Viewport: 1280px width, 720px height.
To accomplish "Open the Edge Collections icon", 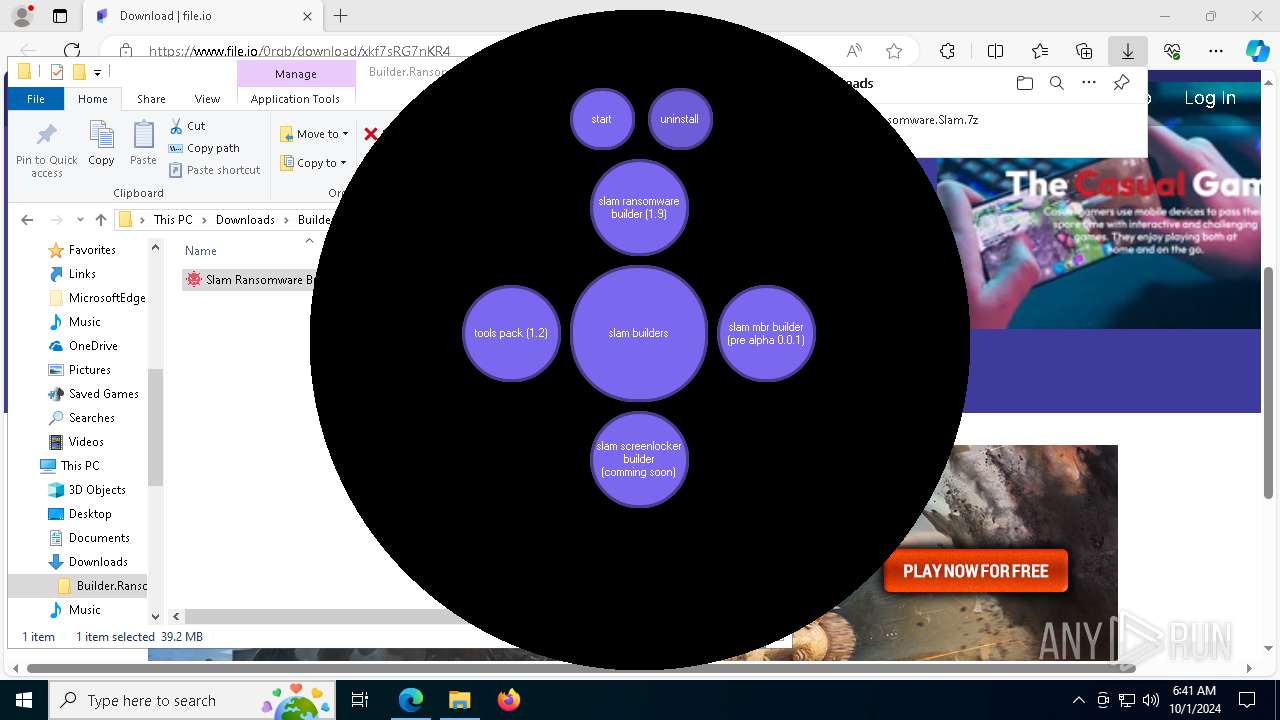I will click(x=1084, y=51).
